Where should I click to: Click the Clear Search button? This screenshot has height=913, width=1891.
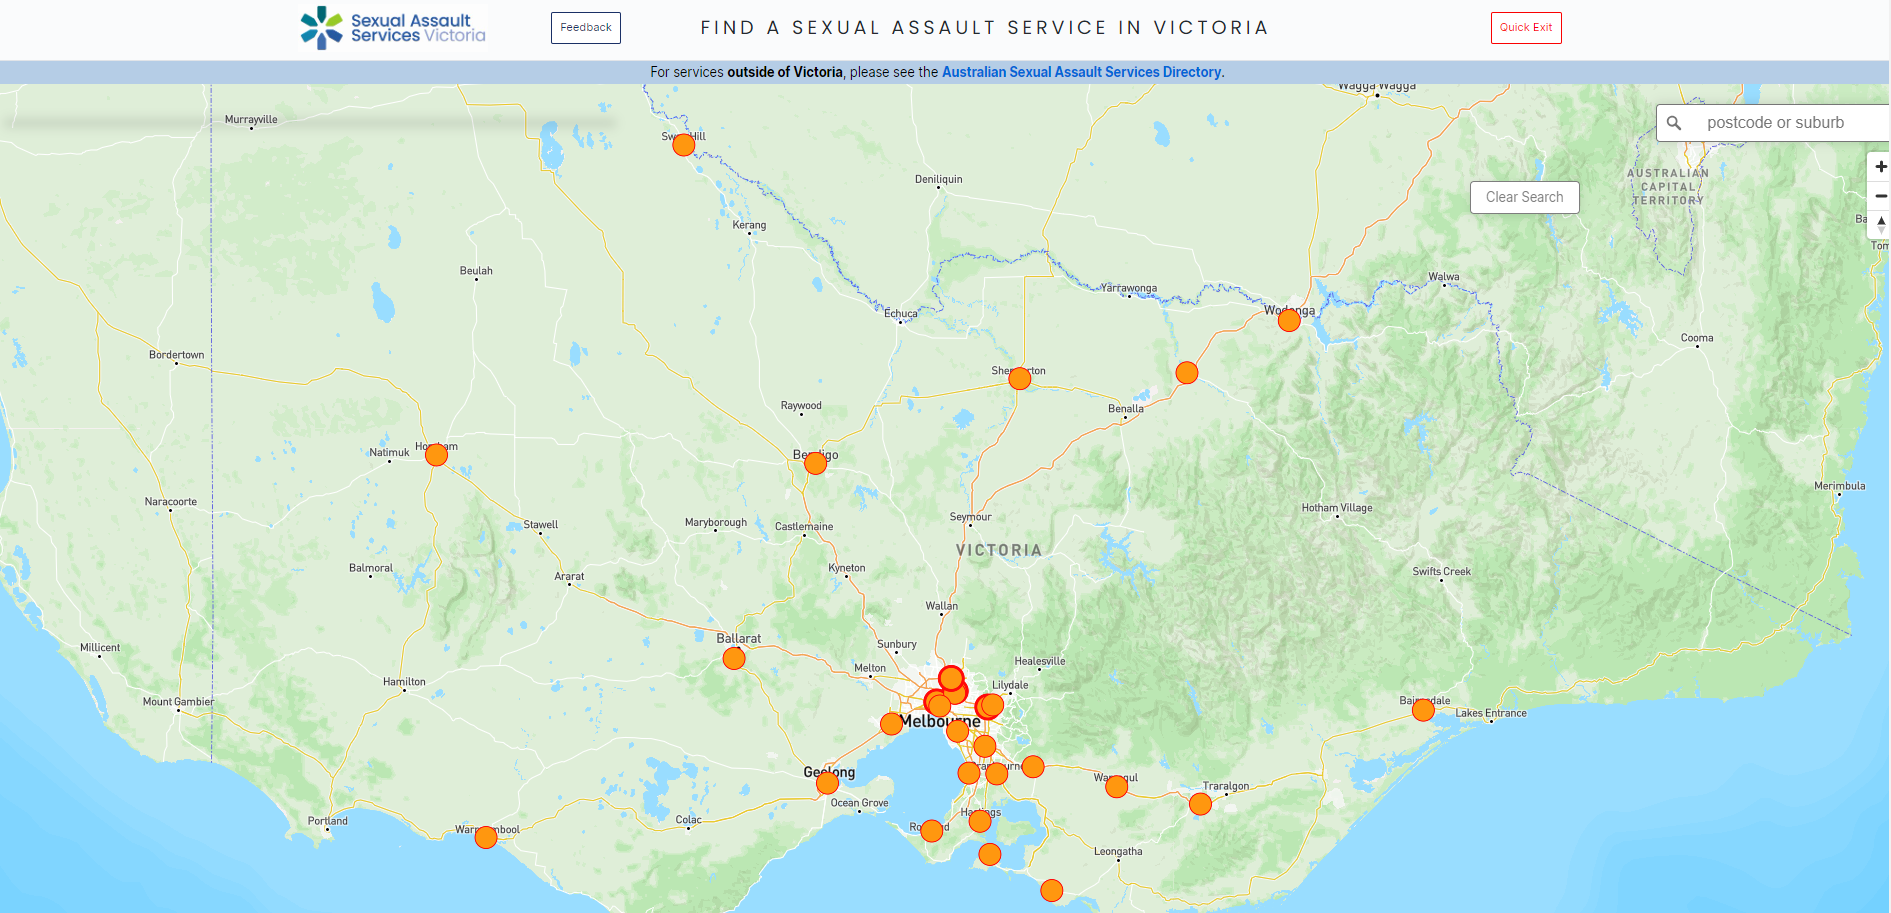pyautogui.click(x=1525, y=197)
